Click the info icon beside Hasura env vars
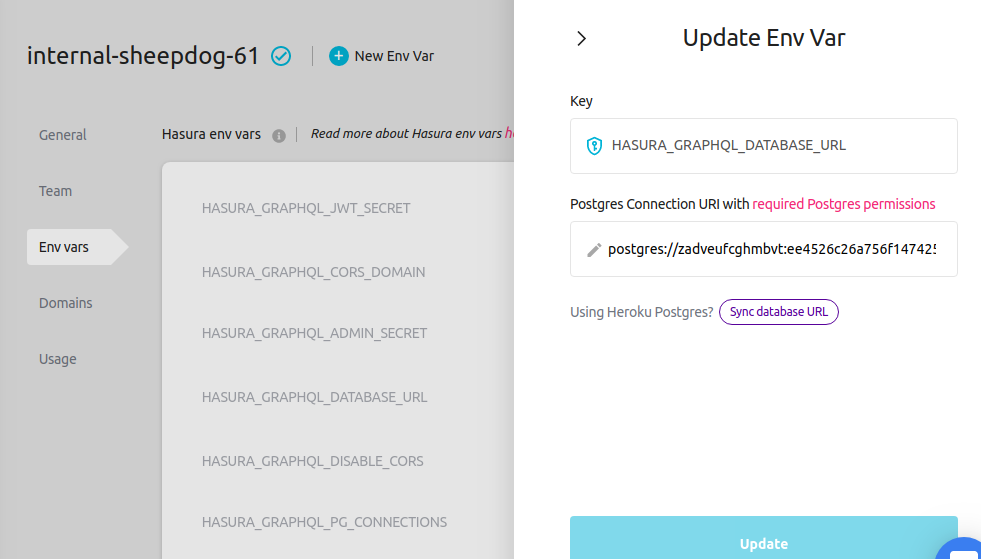The image size is (981, 559). (x=279, y=135)
